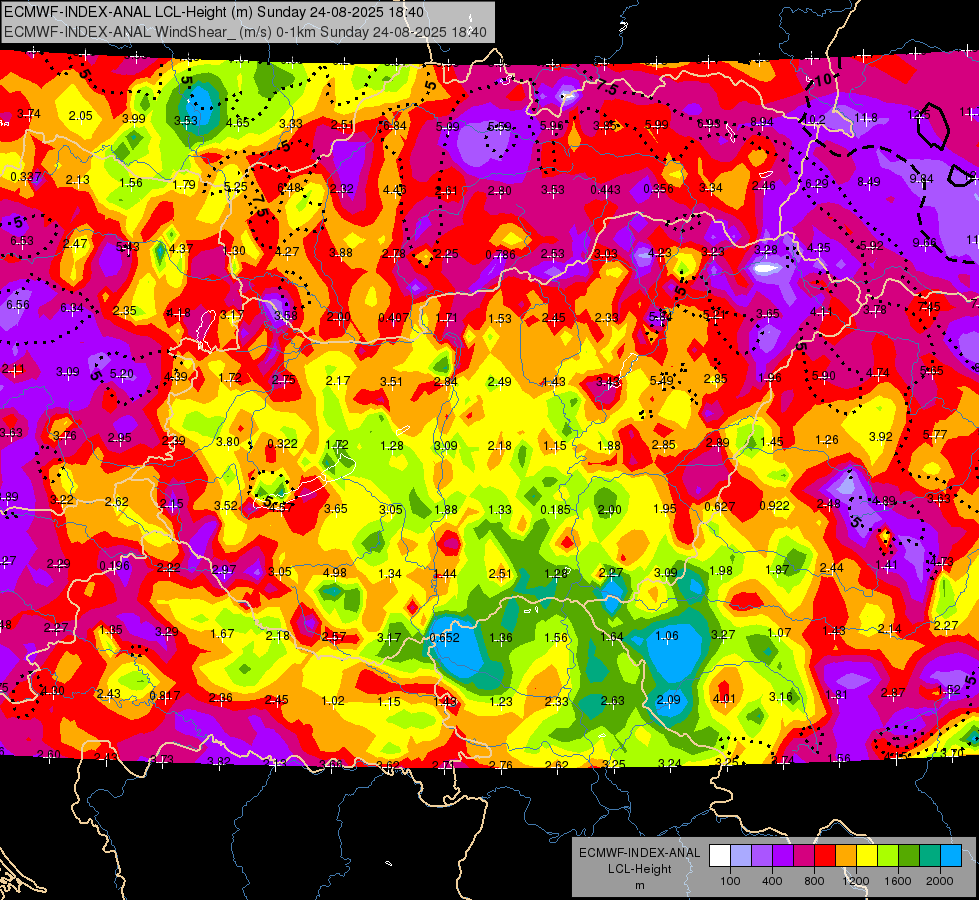This screenshot has height=900, width=979.
Task: Click the wind shear value 6.48
Action: coord(289,188)
